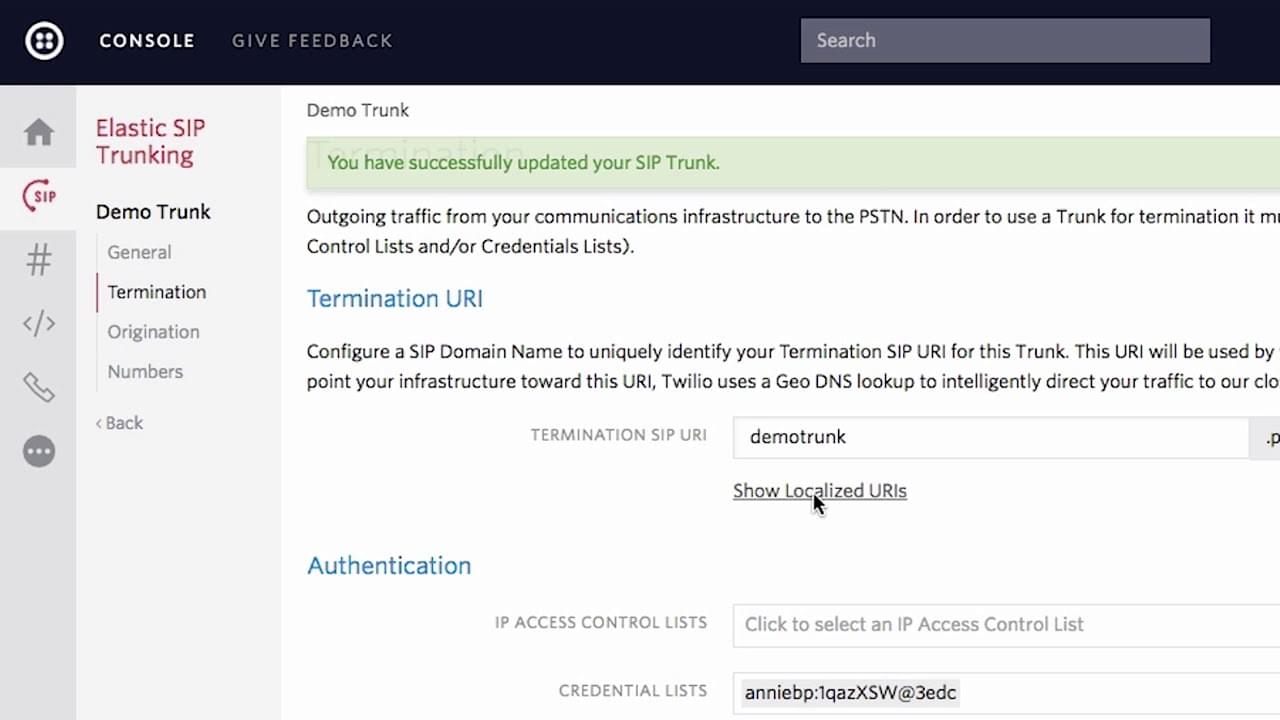Select Demo Trunk in the sidebar
Viewport: 1280px width, 720px height.
pos(153,212)
